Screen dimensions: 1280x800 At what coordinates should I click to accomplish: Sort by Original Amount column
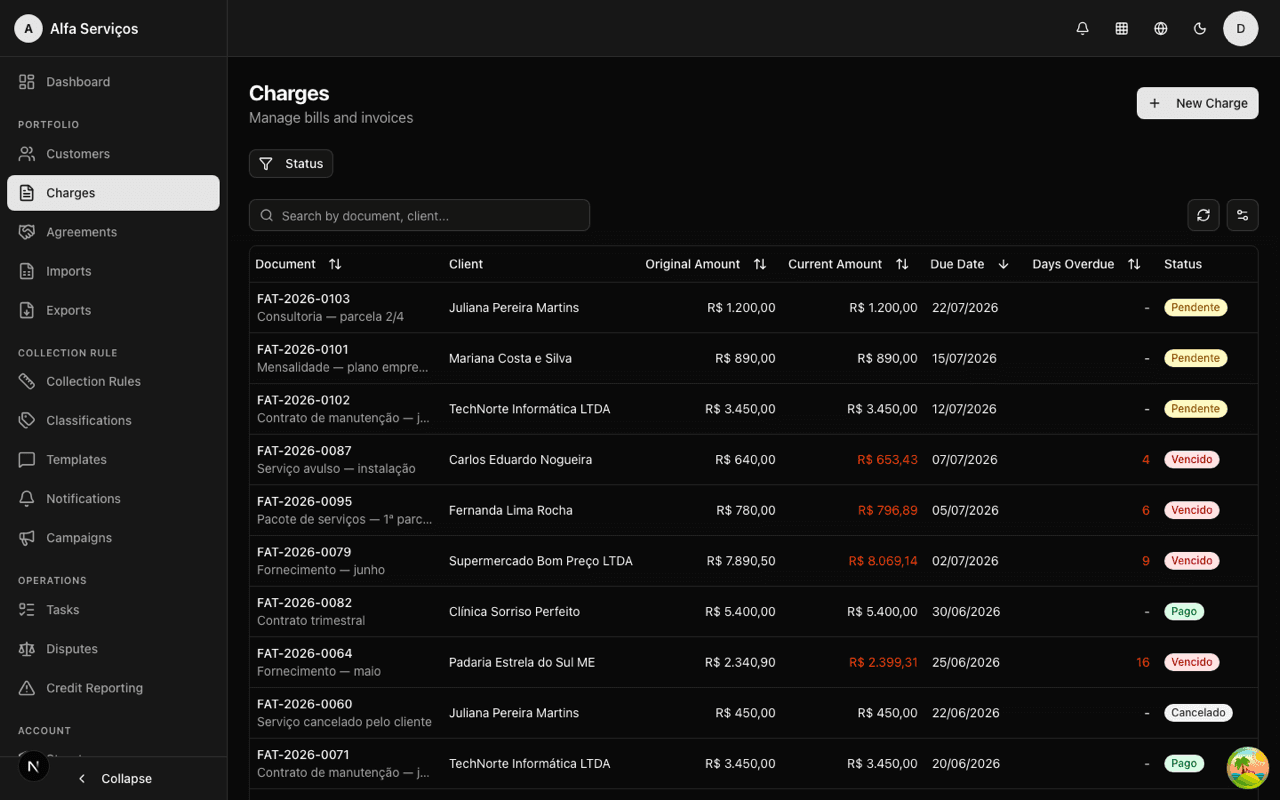pos(760,264)
